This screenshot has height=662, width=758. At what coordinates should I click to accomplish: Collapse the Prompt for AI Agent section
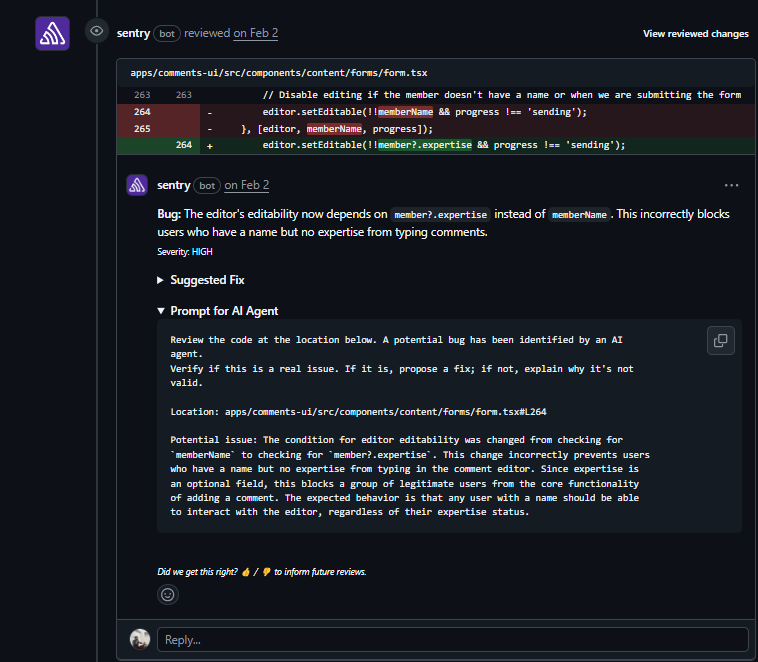coord(218,311)
